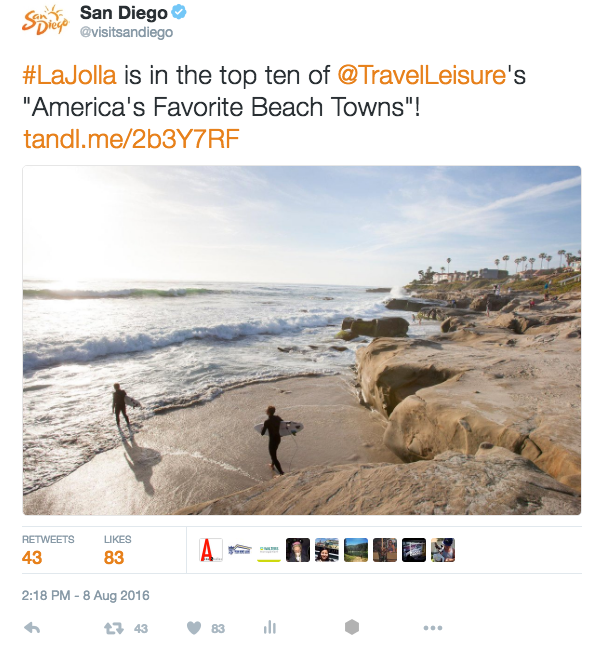The height and width of the screenshot is (651, 597).
Task: Click the San Diego logo avatar
Action: [45, 20]
